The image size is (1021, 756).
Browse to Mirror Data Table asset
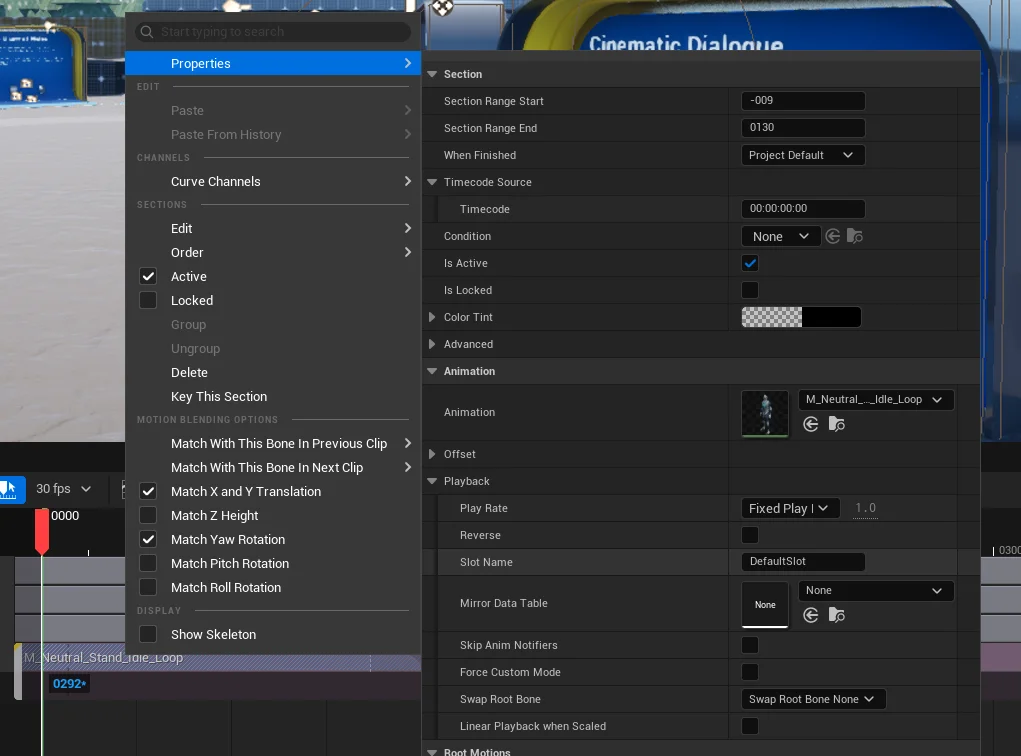coord(837,615)
